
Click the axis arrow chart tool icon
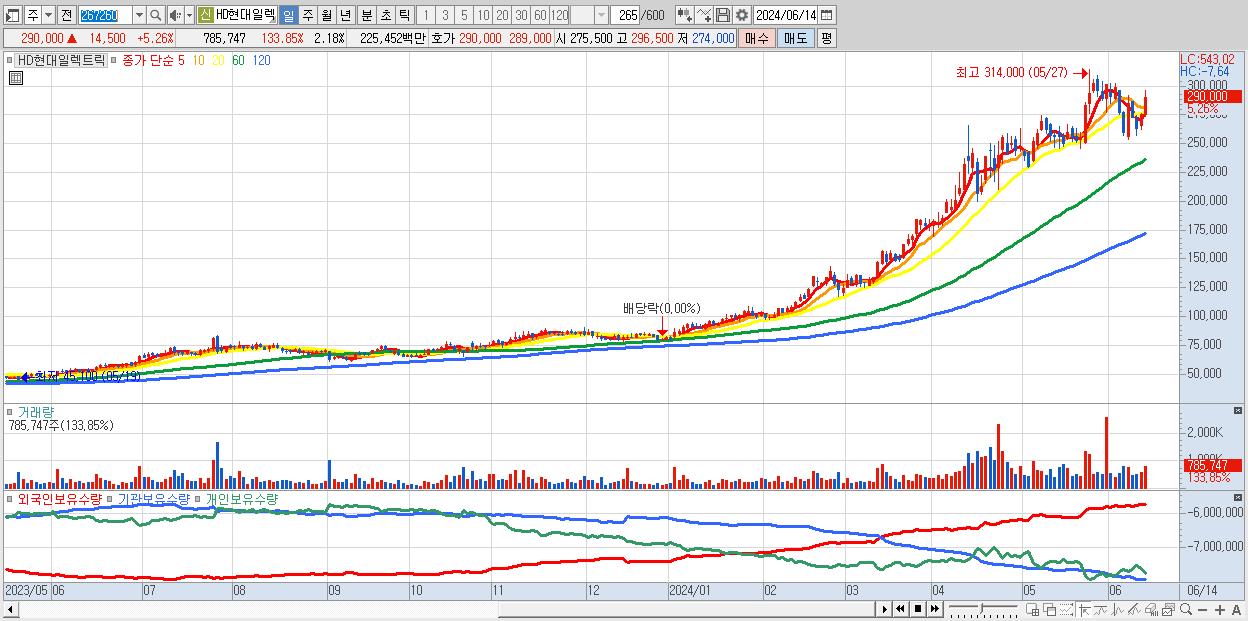(1084, 610)
